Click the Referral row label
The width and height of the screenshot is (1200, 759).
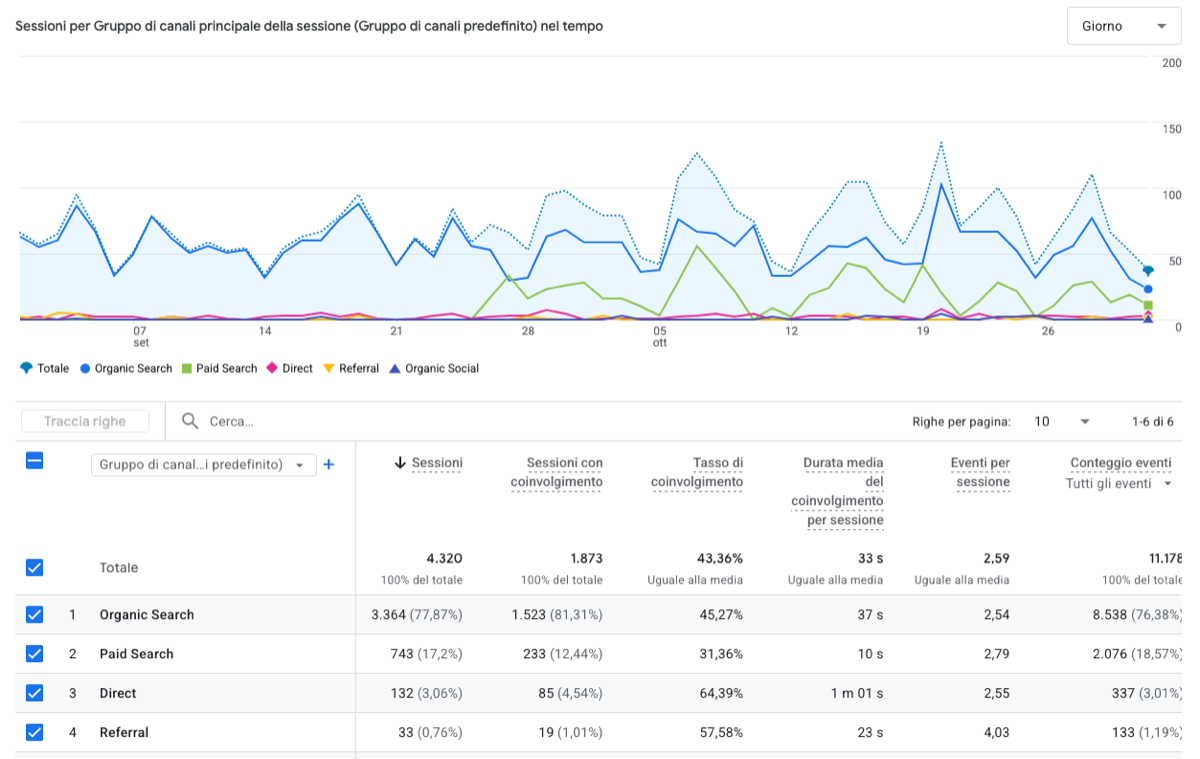(x=124, y=732)
